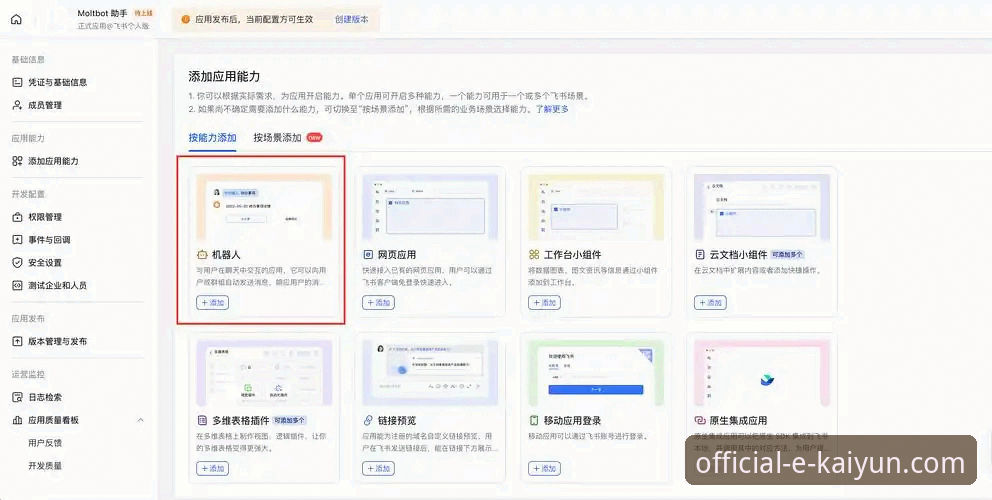Add the 多维表格插件 capability
The width and height of the screenshot is (992, 500).
point(213,468)
